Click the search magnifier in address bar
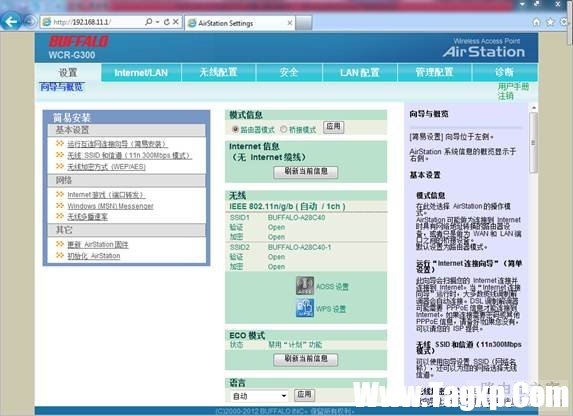573x416 pixels. tap(149, 22)
